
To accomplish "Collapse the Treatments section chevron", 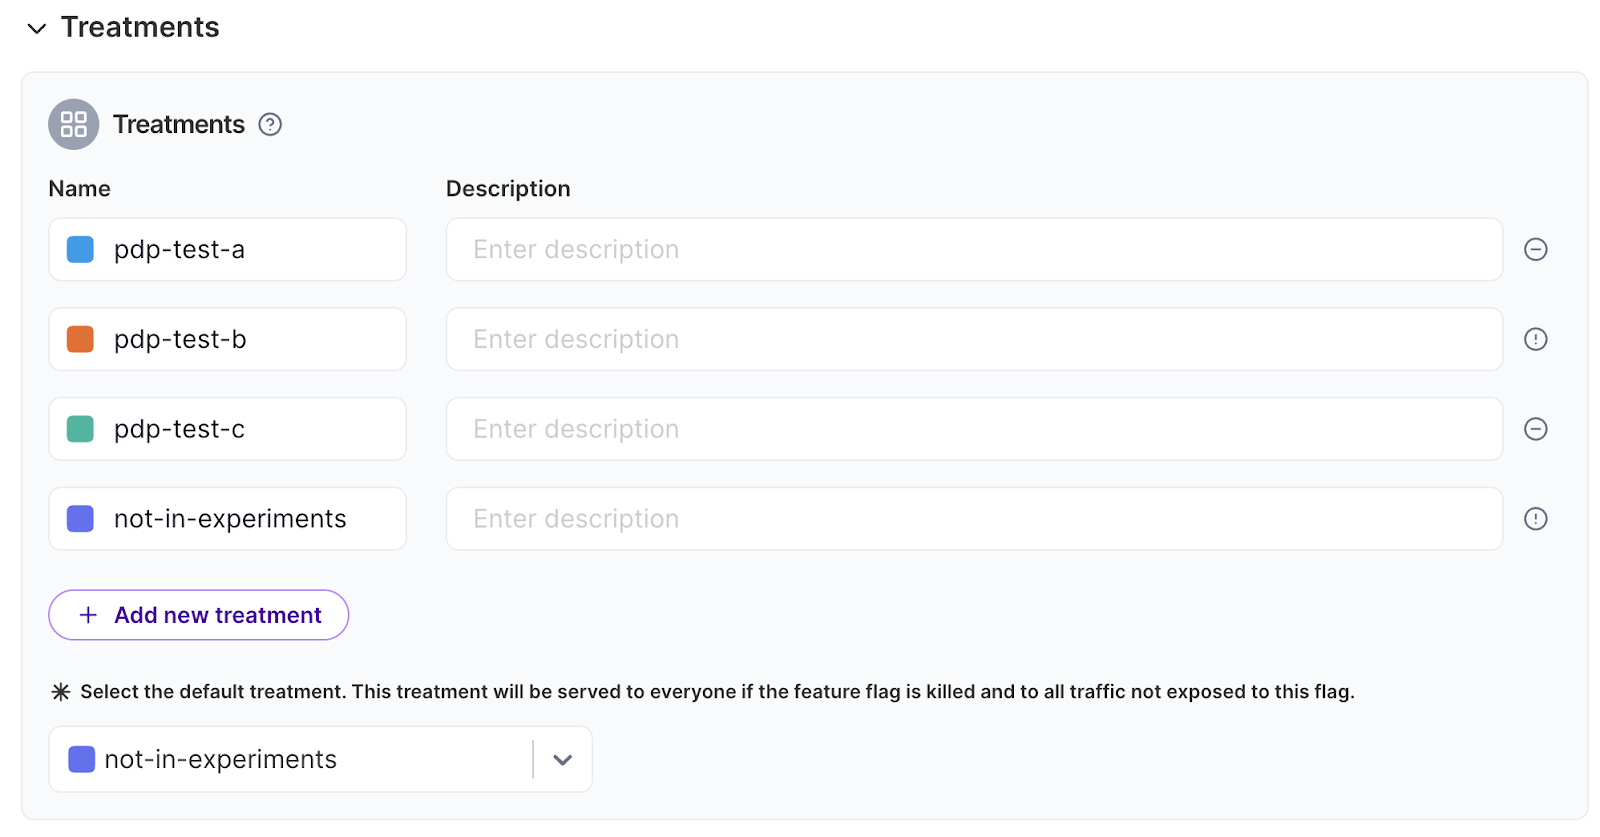I will point(37,28).
